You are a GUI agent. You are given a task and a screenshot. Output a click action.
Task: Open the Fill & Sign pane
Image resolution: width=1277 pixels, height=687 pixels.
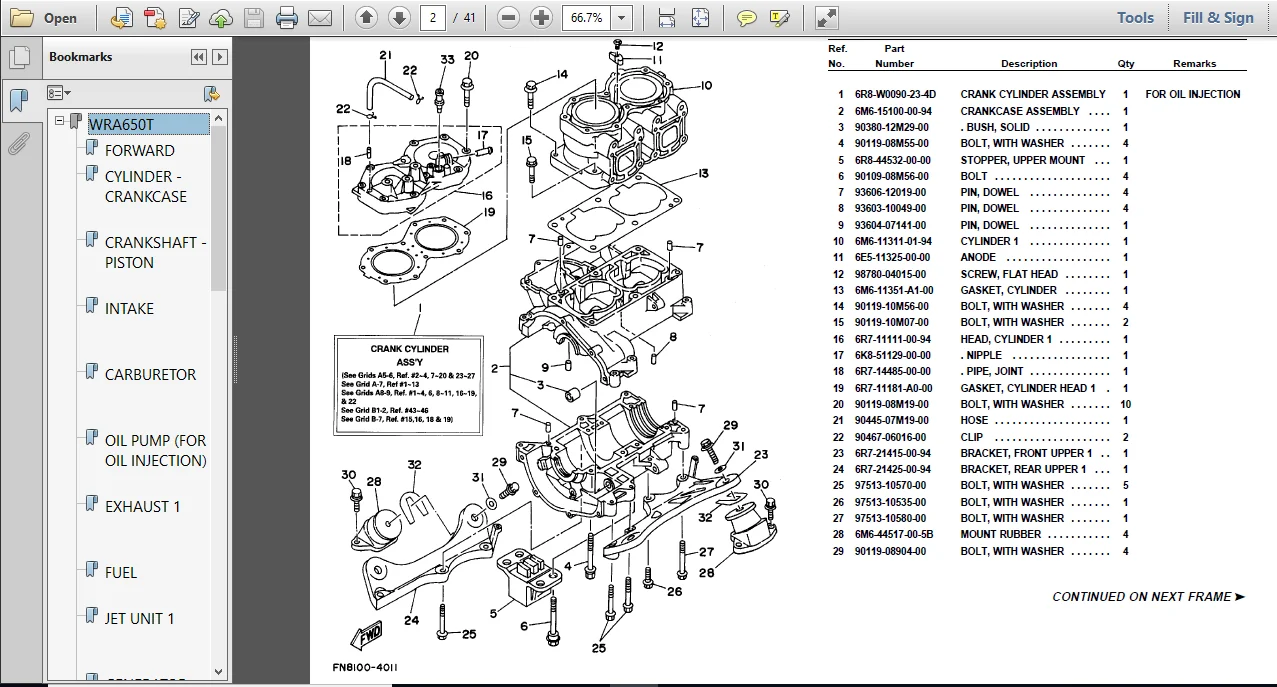(1218, 17)
